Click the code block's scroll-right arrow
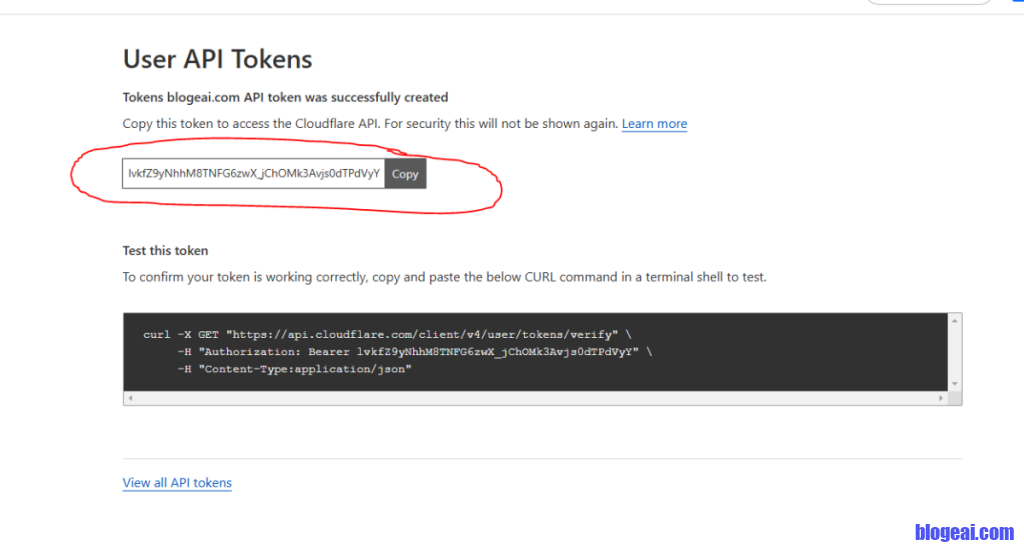 pos(941,398)
